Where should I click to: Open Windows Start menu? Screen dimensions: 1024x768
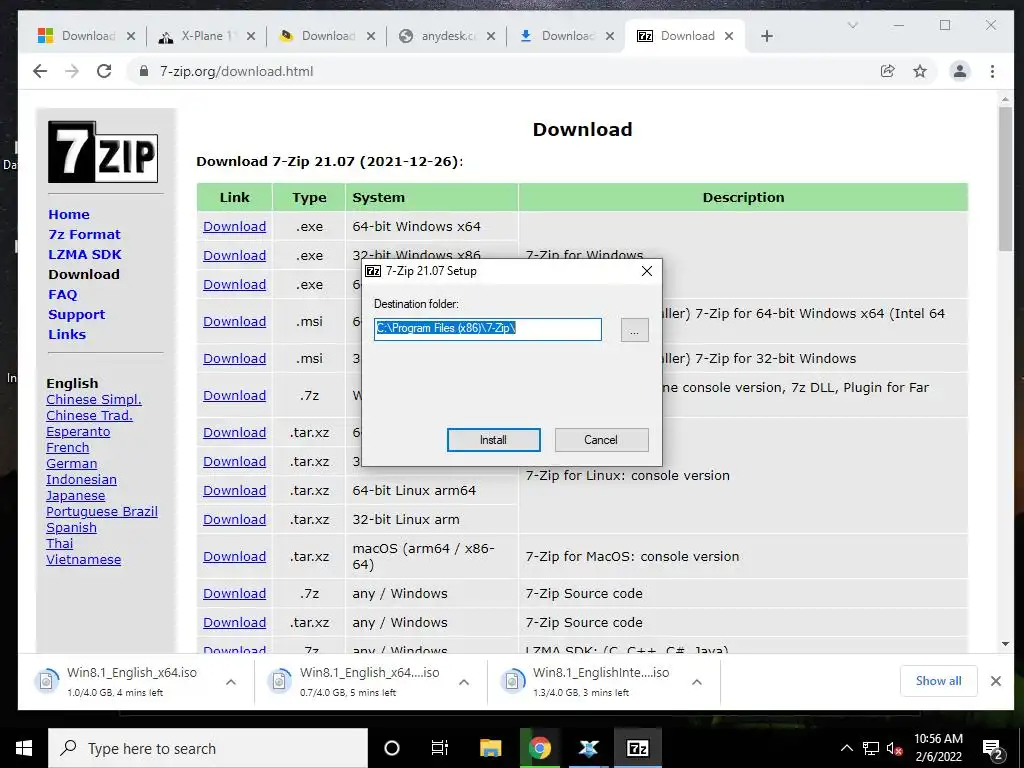(x=24, y=748)
